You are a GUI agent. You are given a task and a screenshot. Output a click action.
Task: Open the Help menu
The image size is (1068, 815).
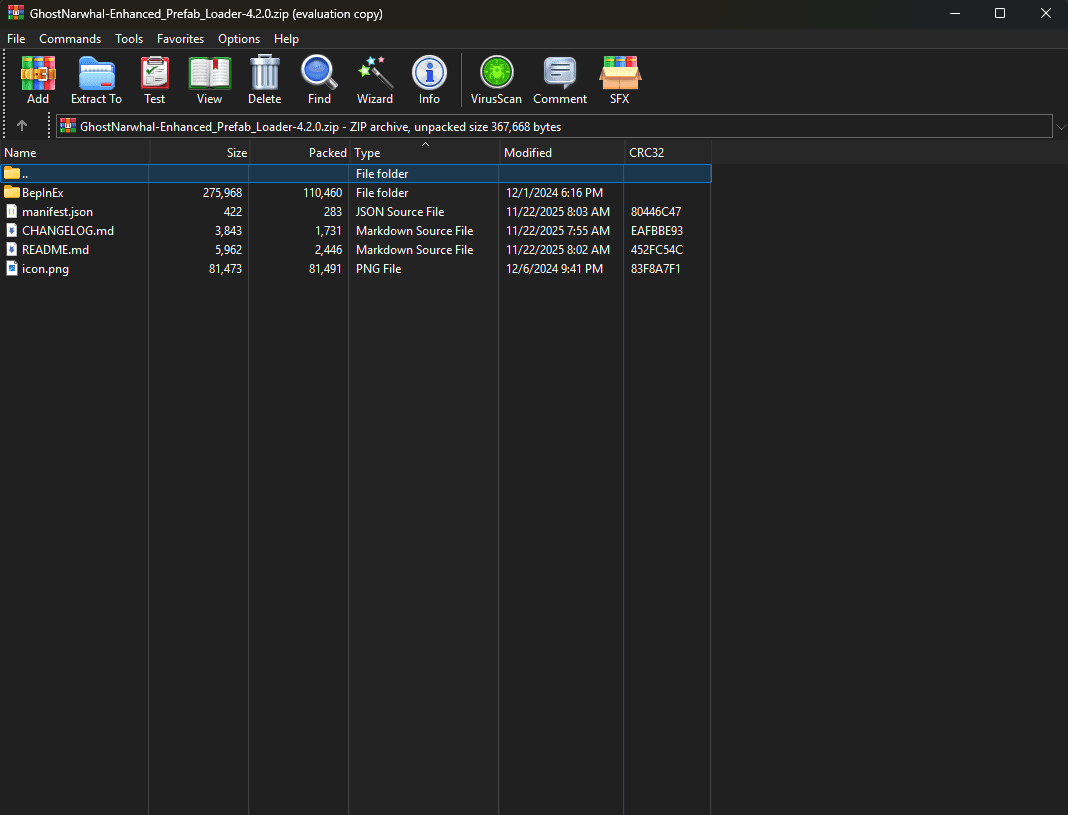click(x=286, y=39)
